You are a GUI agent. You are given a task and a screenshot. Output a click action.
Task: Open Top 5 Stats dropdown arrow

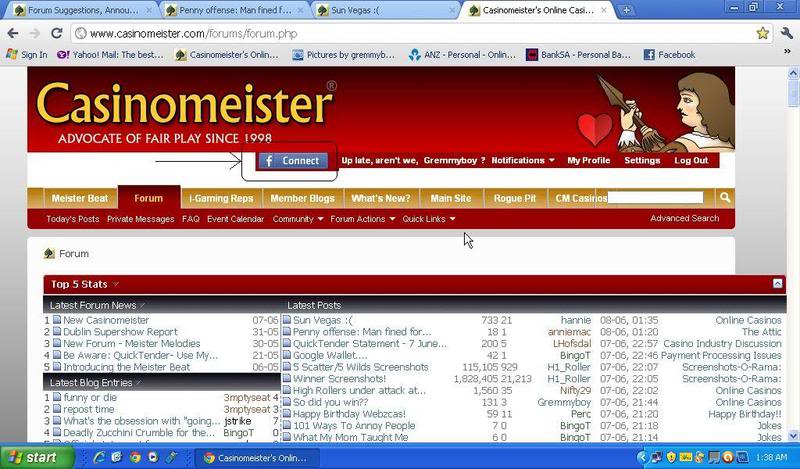[x=116, y=284]
